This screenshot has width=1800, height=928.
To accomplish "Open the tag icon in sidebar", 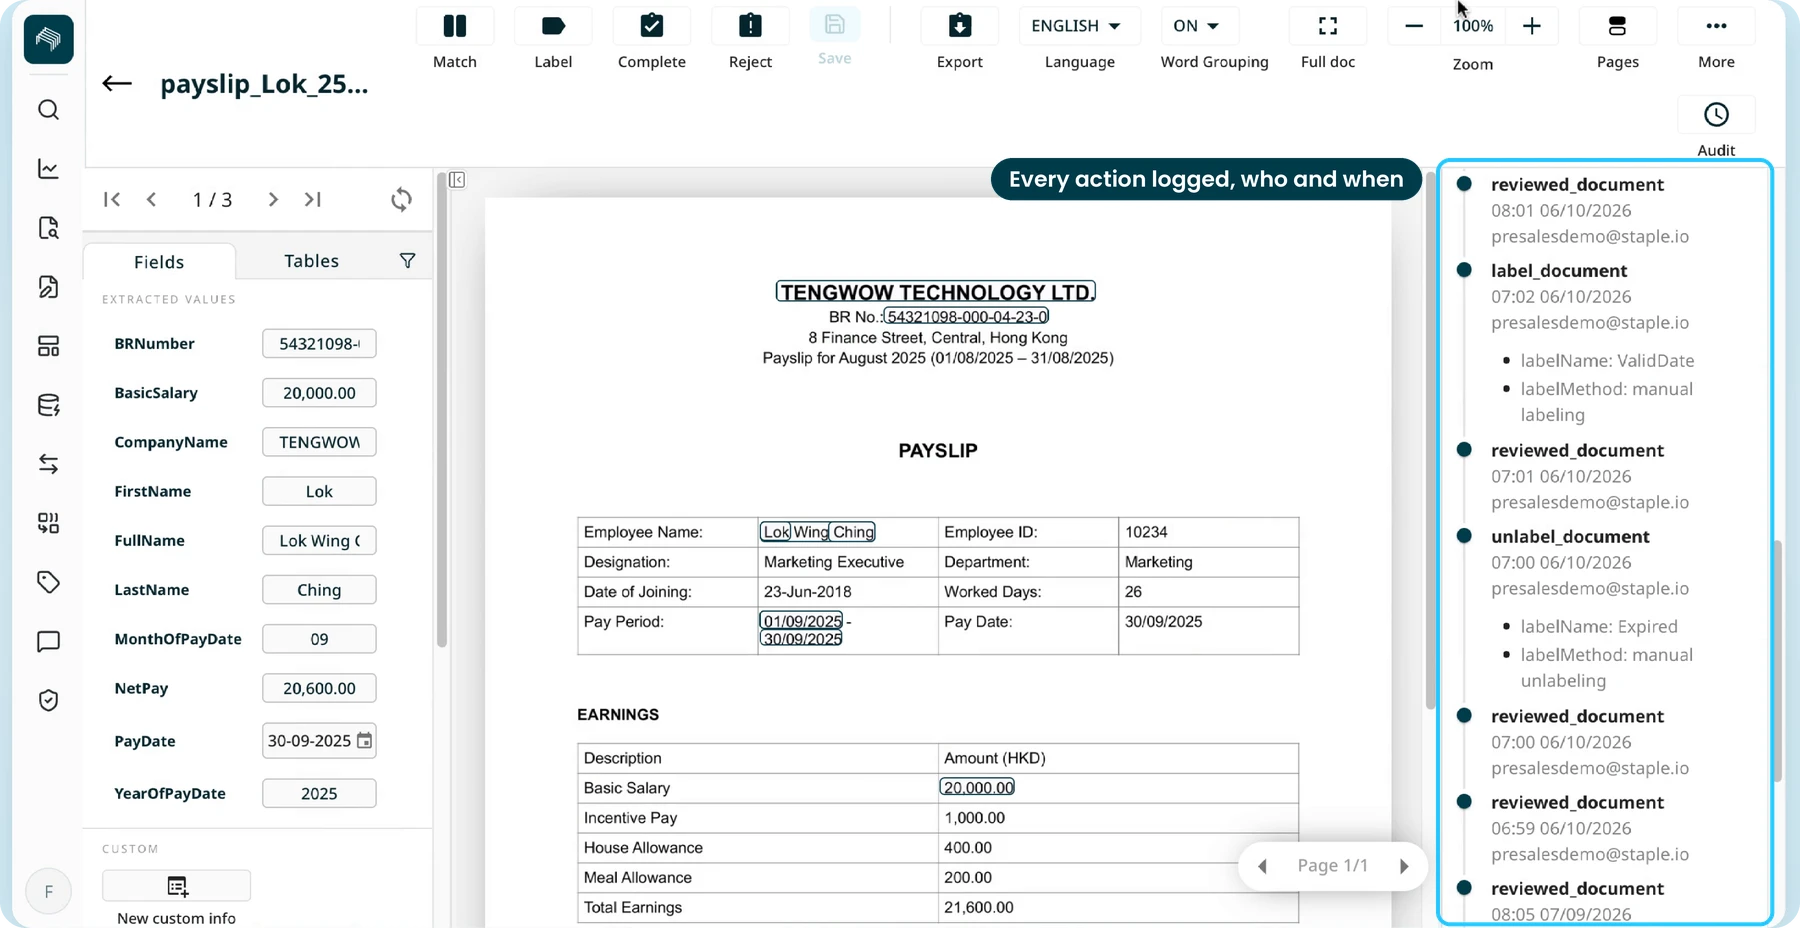I will [48, 582].
